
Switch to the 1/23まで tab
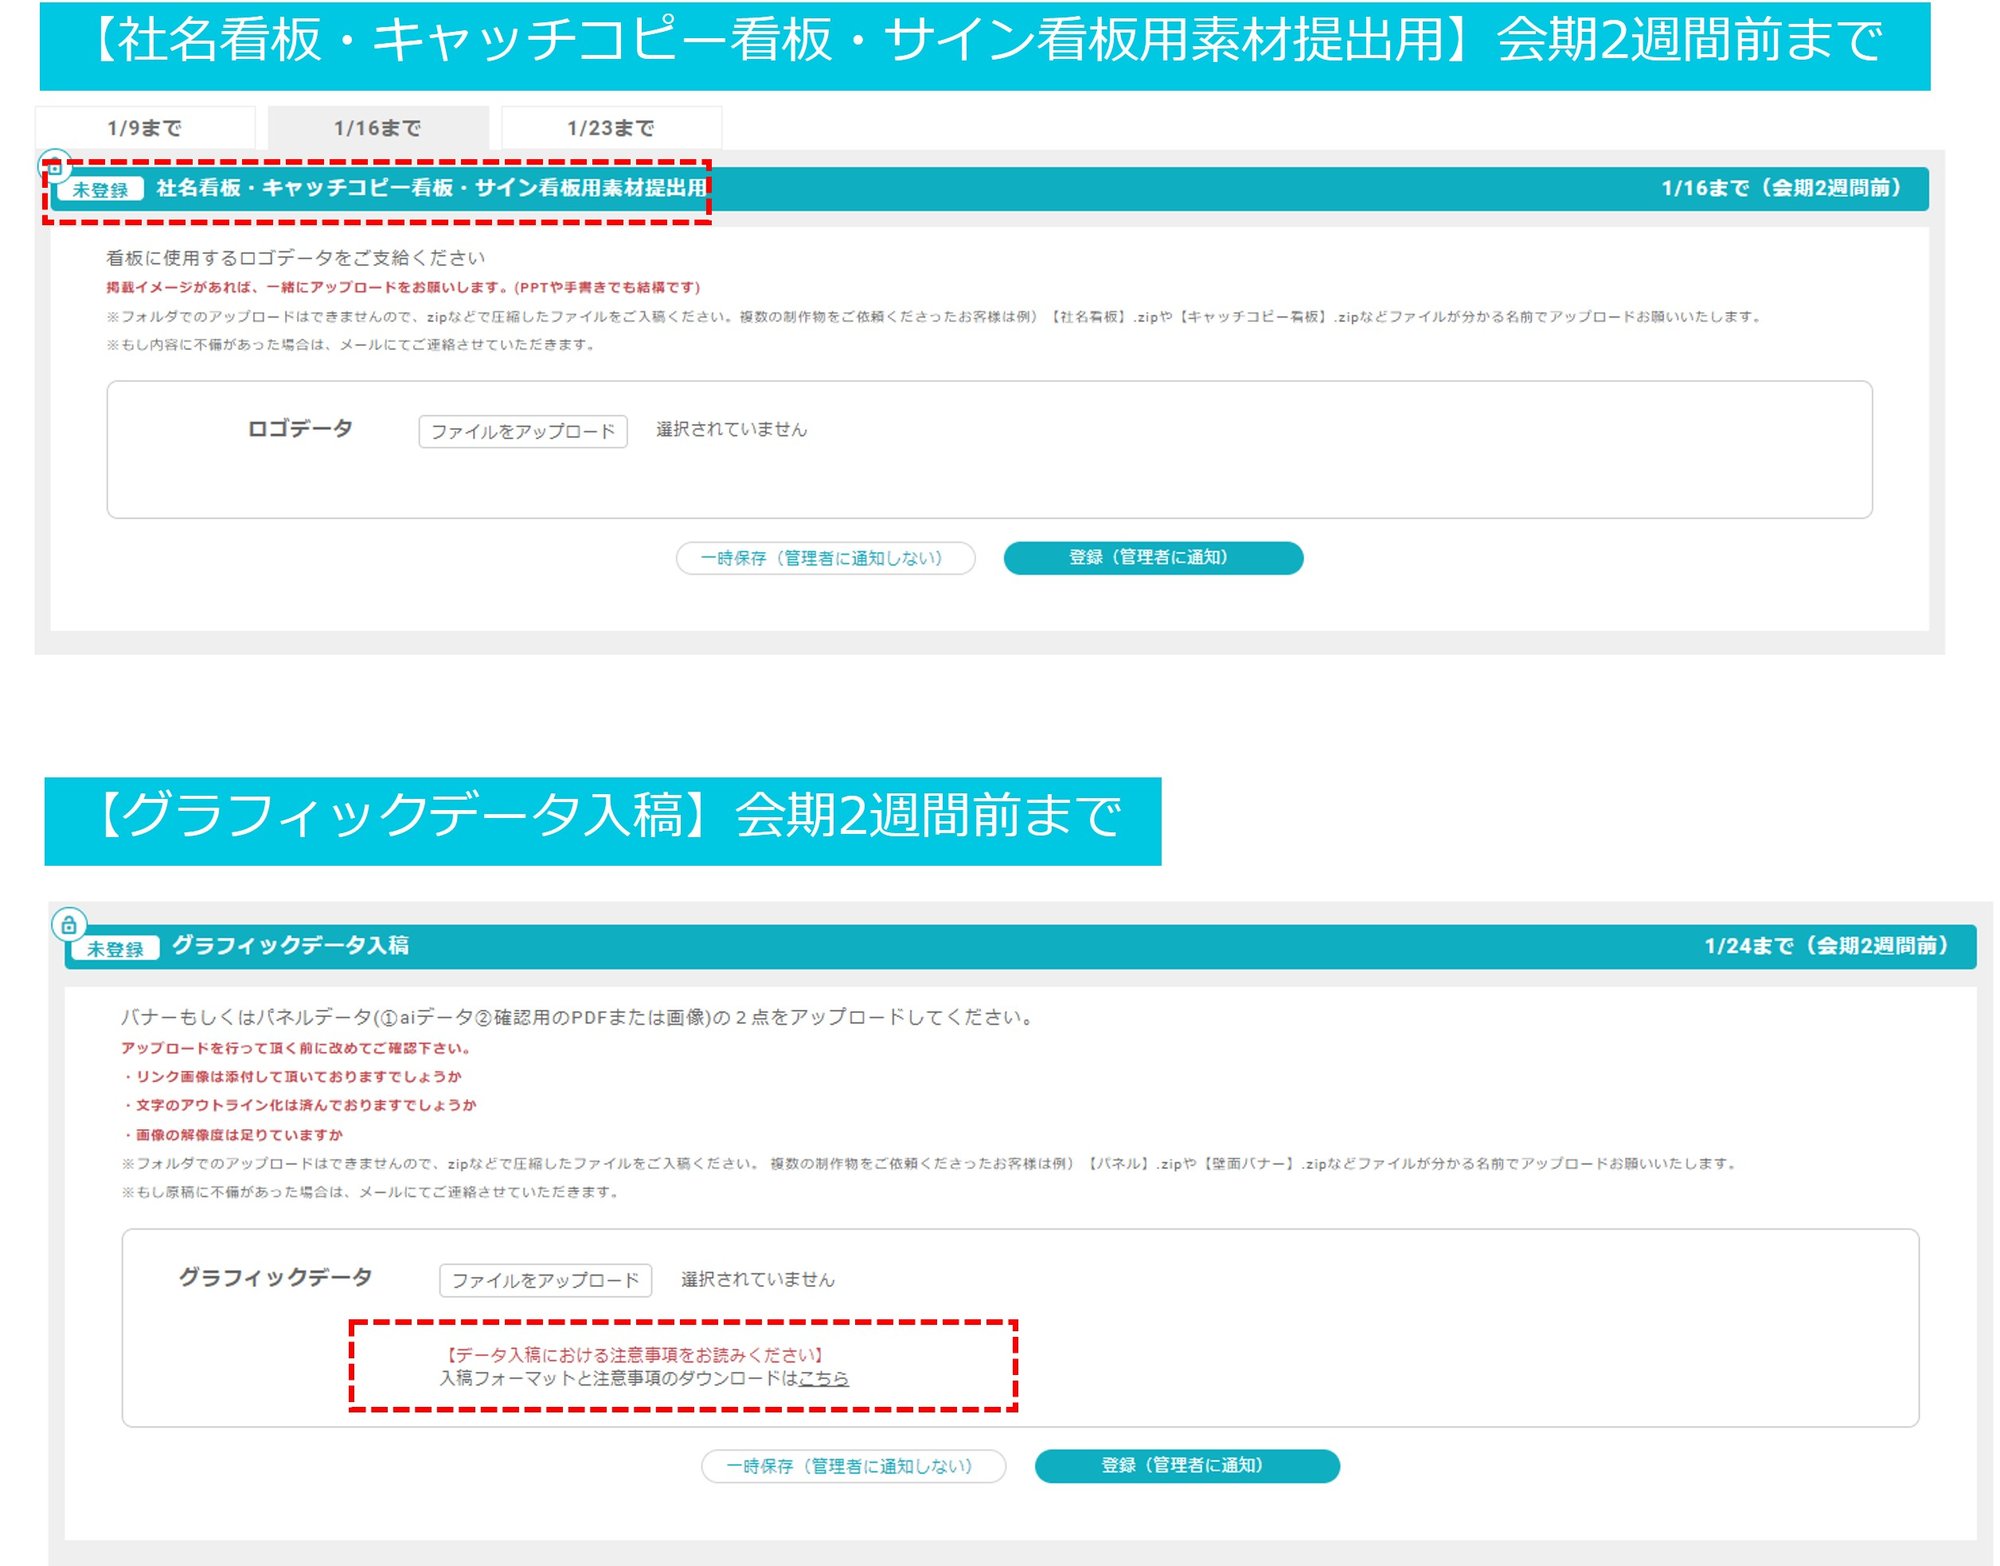(609, 126)
